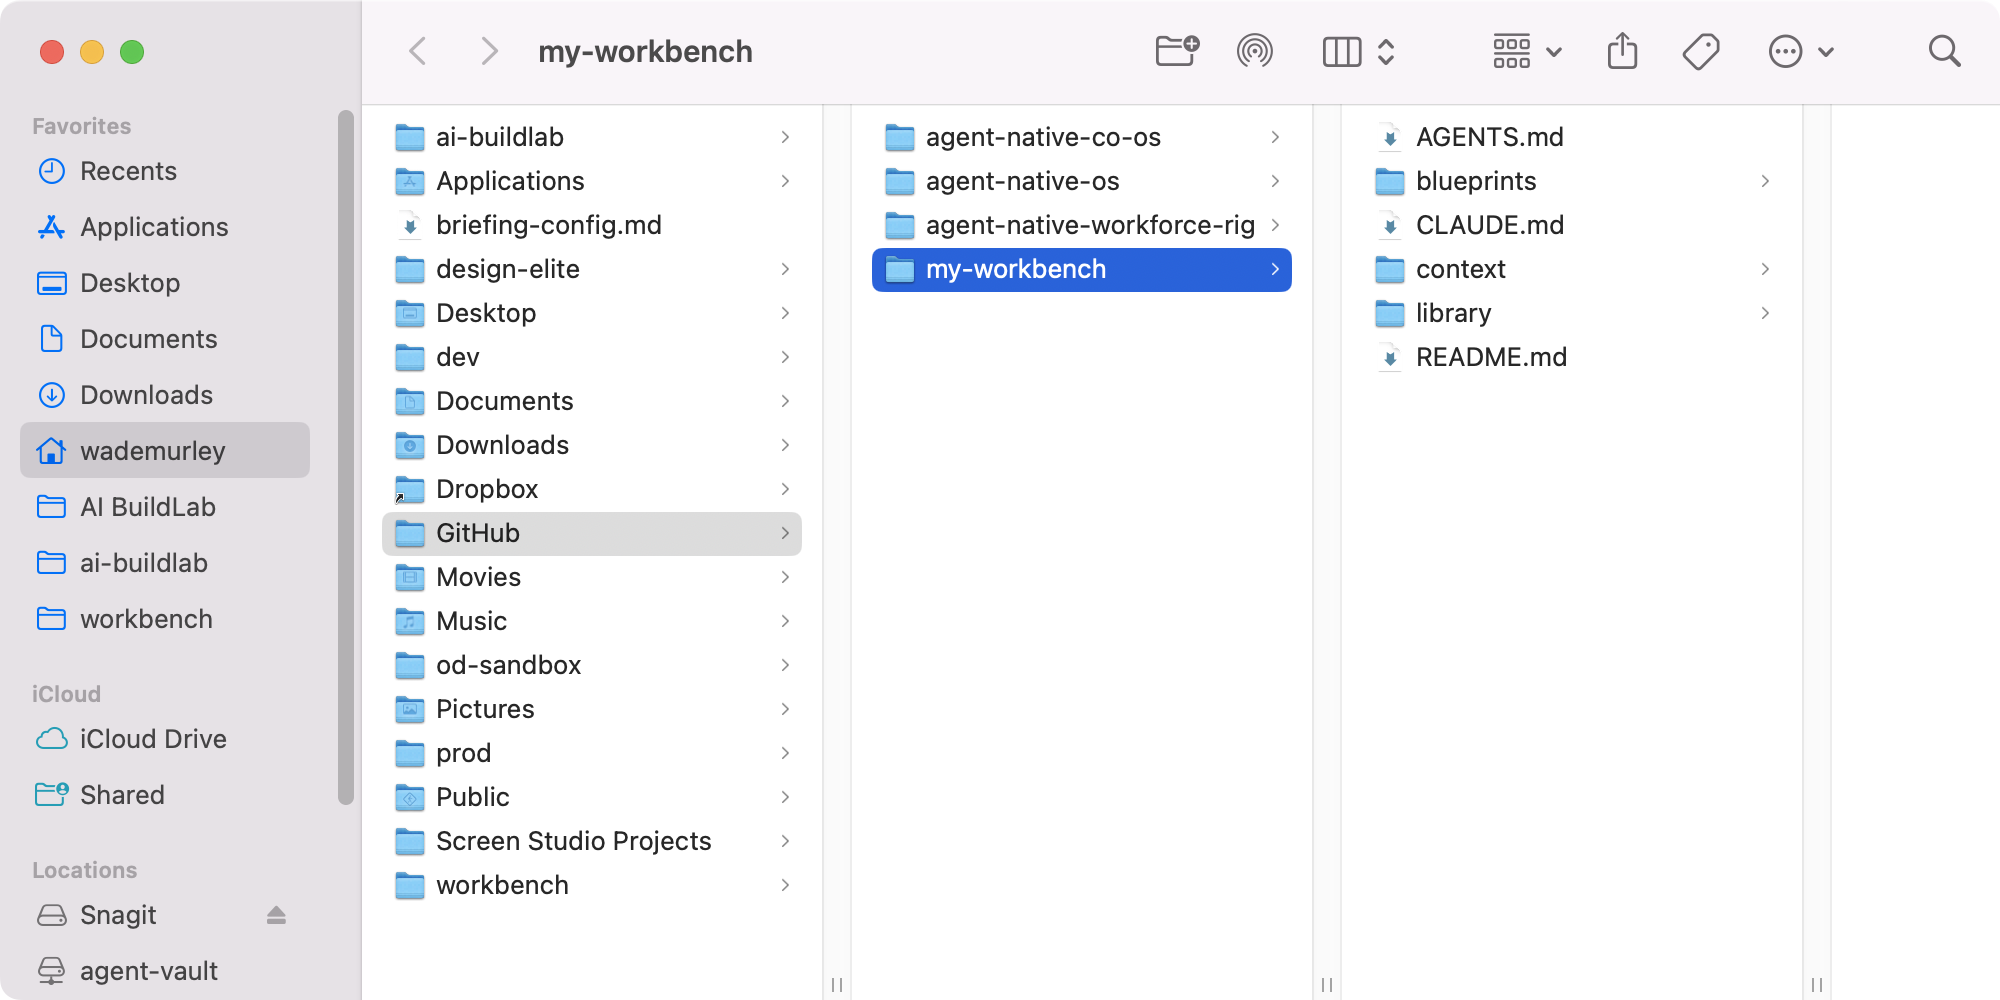This screenshot has height=1000, width=2000.
Task: Click the Search magnifier icon
Action: coord(1944,51)
